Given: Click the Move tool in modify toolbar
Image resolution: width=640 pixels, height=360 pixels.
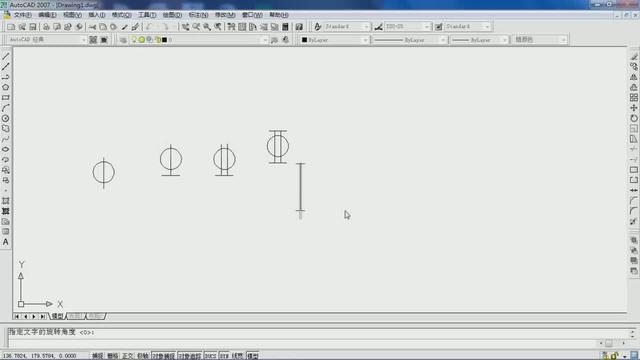Looking at the screenshot, I should tap(633, 108).
